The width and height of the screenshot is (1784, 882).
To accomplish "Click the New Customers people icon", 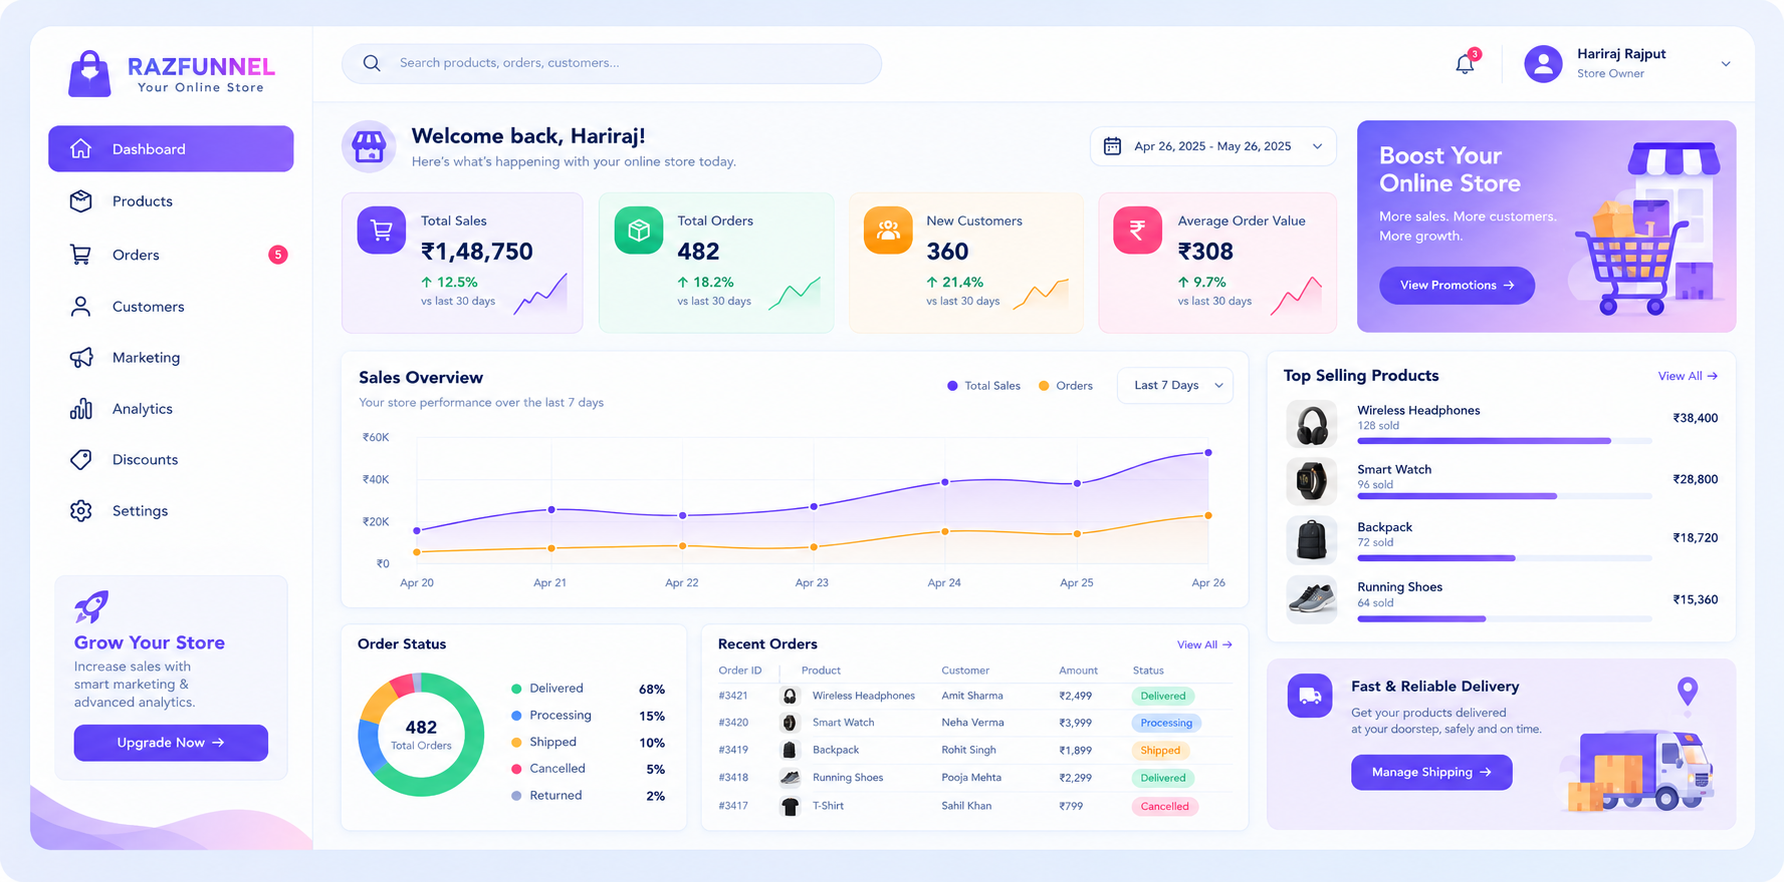I will pyautogui.click(x=888, y=230).
